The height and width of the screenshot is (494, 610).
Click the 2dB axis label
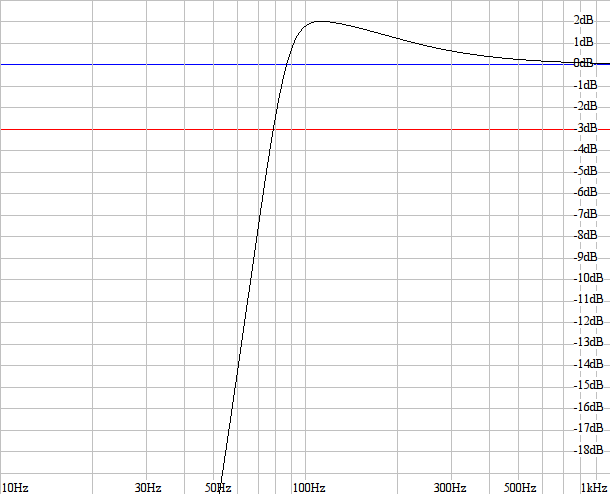[x=583, y=20]
